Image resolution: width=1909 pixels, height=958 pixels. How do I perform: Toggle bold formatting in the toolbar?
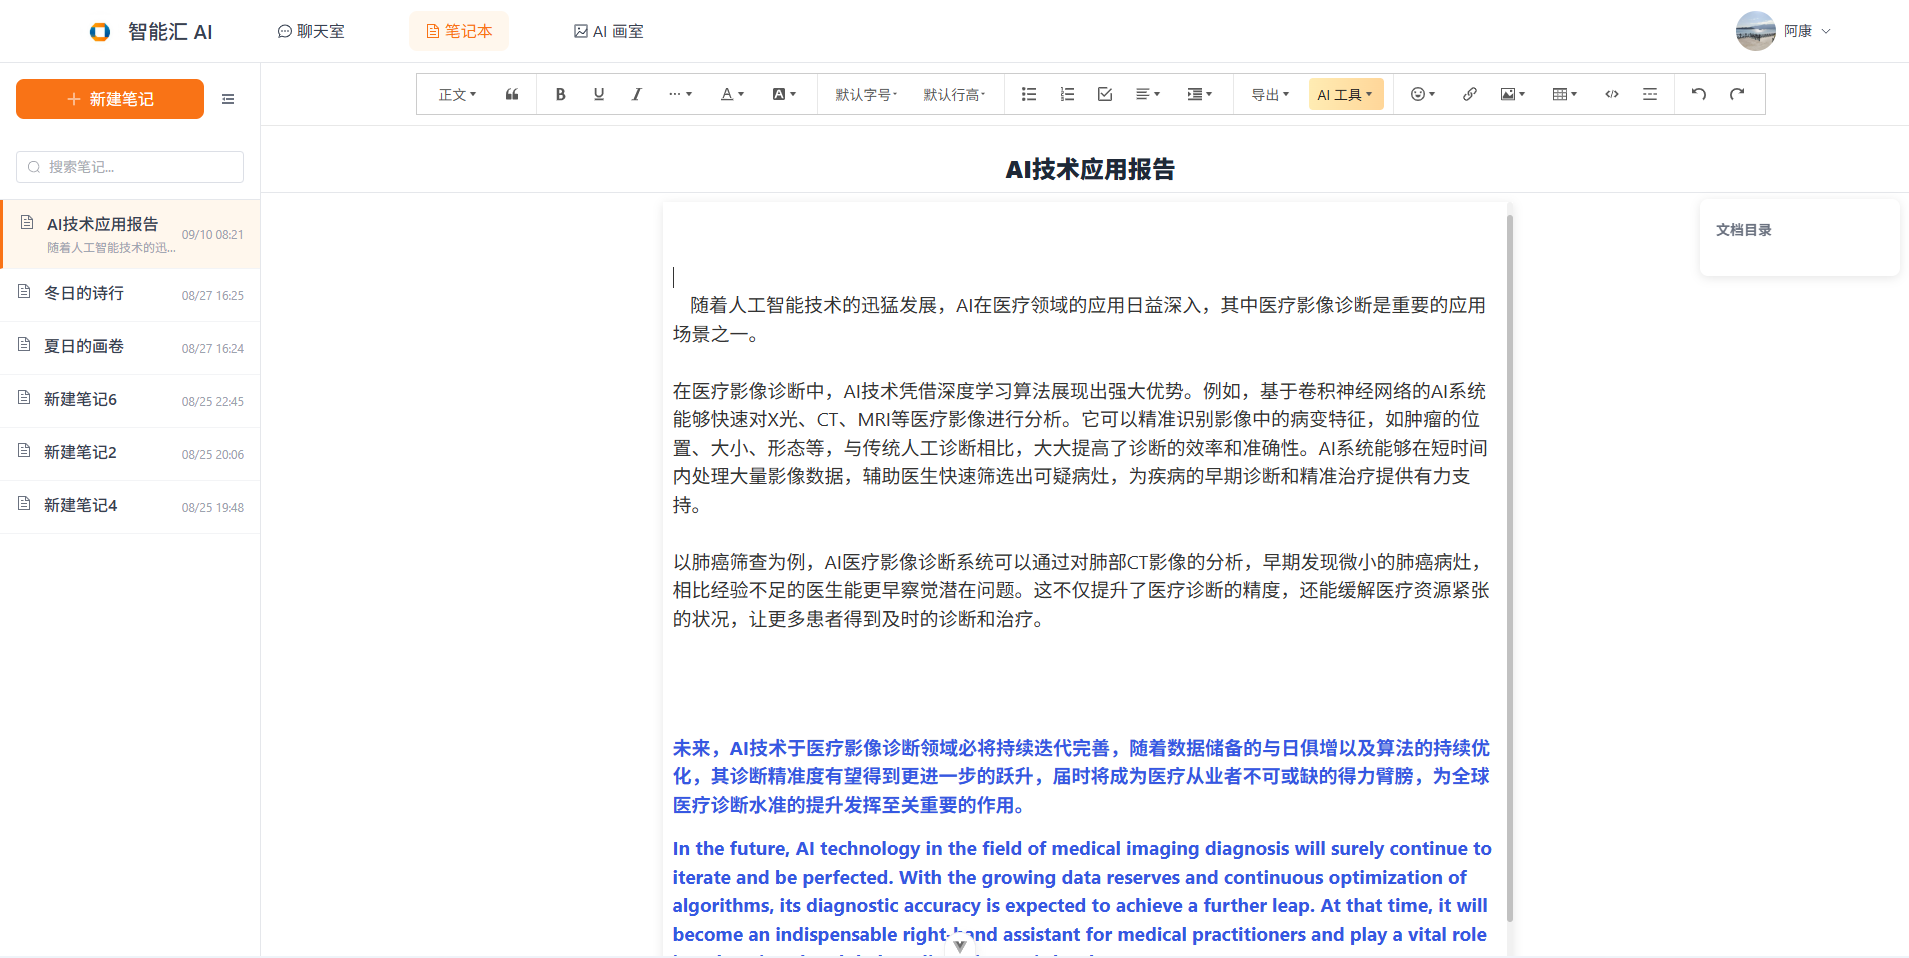(x=560, y=94)
